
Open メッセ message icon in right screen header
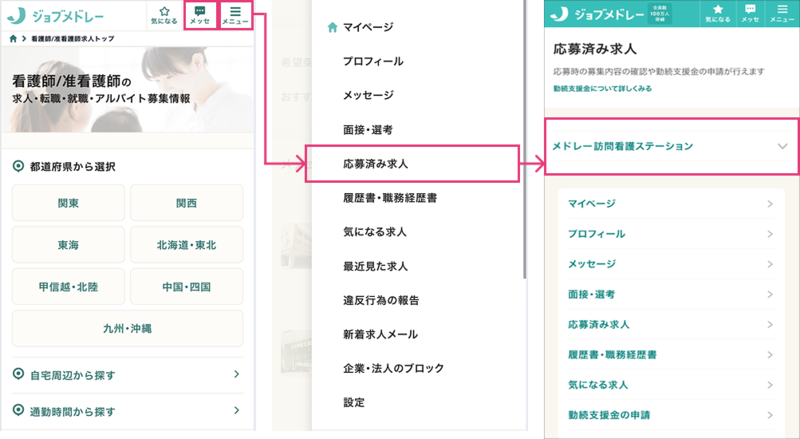click(x=750, y=14)
